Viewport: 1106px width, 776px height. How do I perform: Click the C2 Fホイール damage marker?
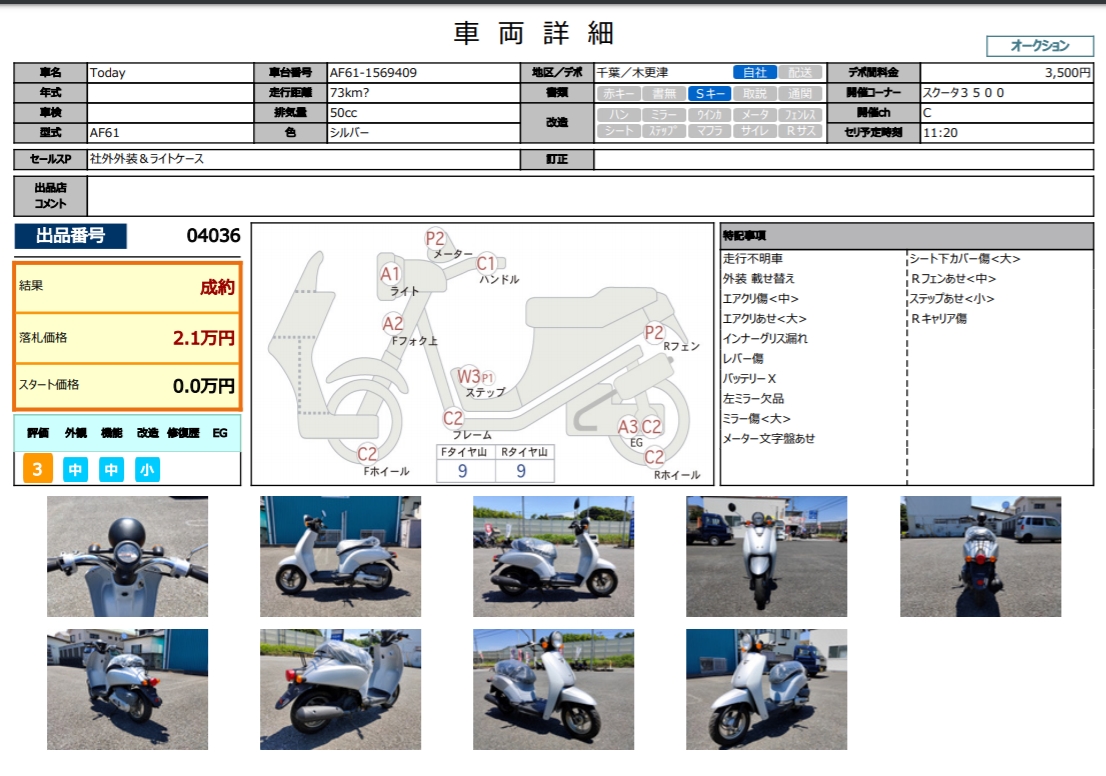pos(367,454)
